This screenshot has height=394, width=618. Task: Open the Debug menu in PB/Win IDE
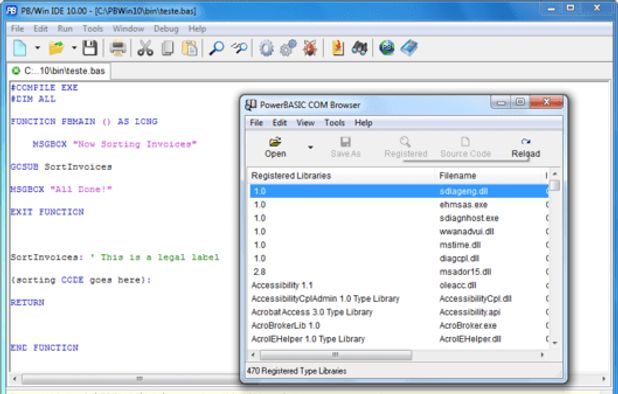pos(166,29)
